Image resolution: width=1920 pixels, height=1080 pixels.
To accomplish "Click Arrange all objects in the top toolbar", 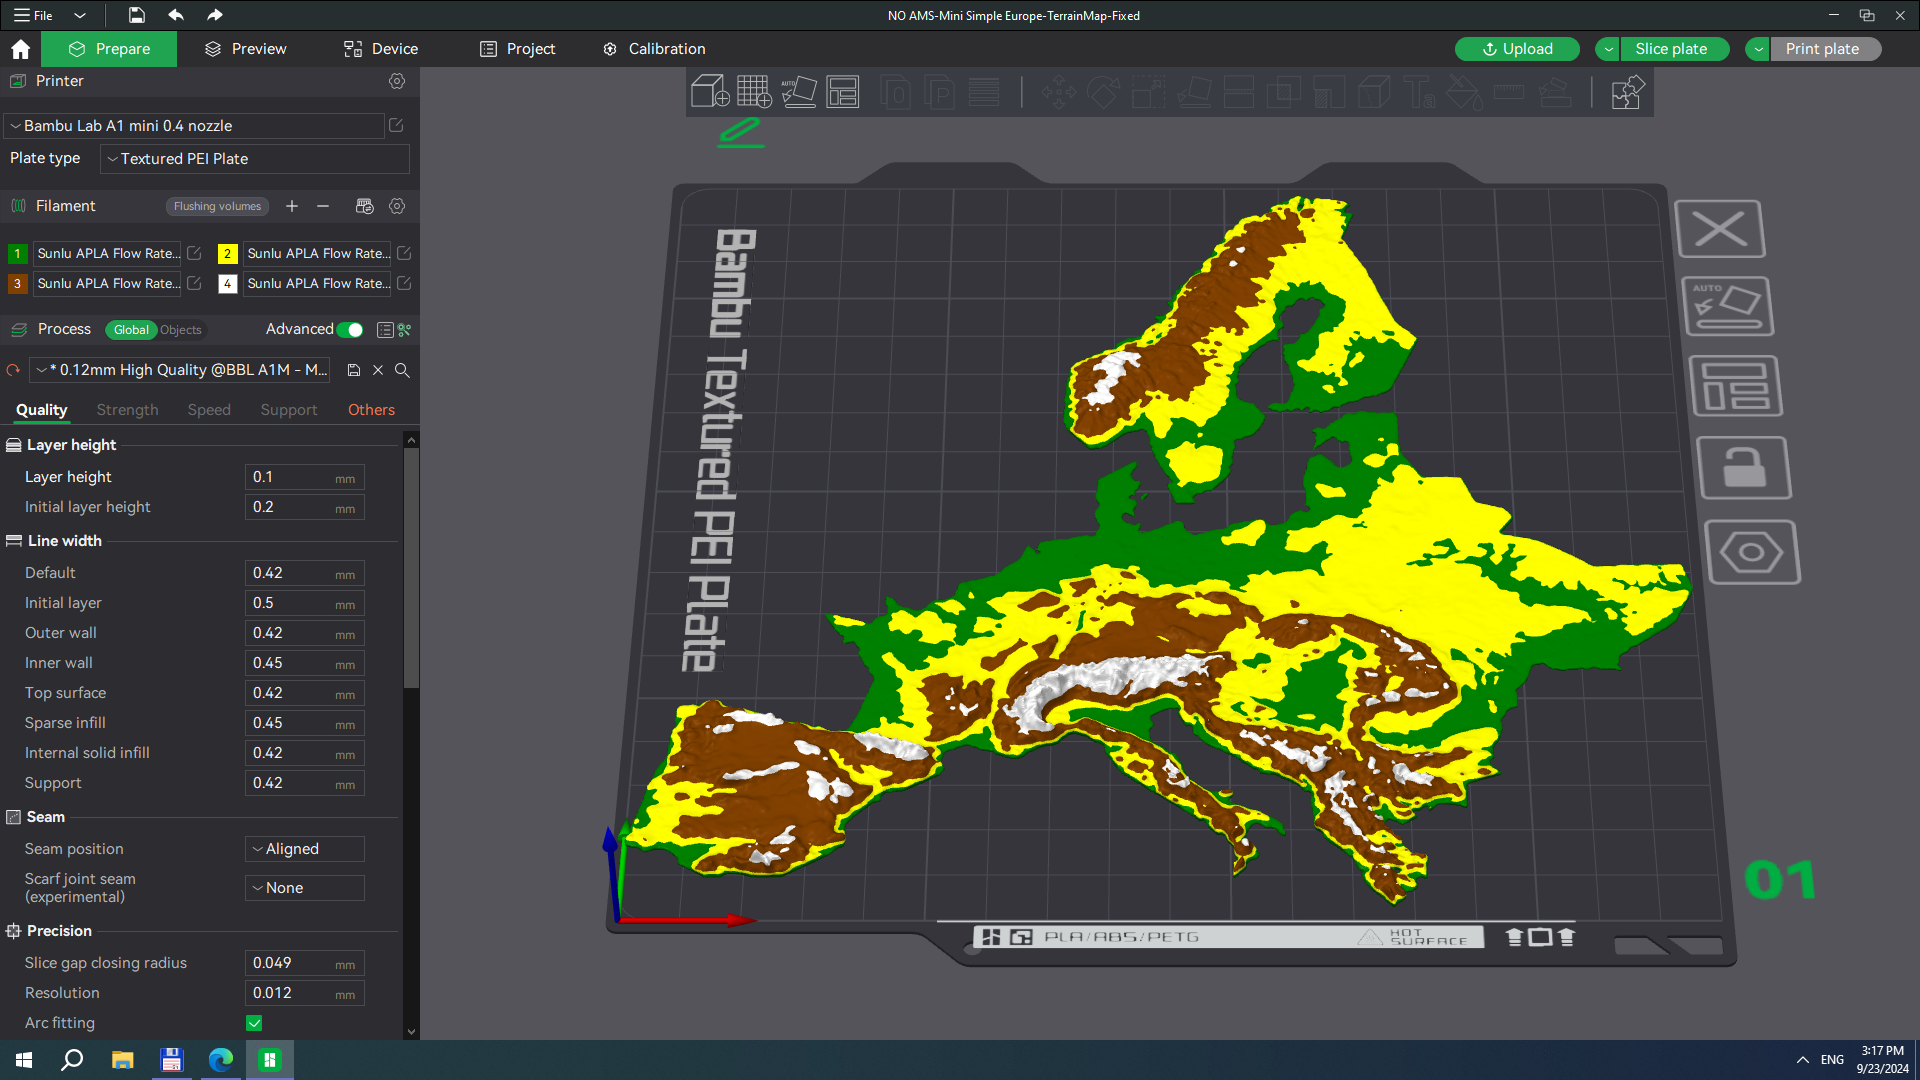I will tap(843, 92).
